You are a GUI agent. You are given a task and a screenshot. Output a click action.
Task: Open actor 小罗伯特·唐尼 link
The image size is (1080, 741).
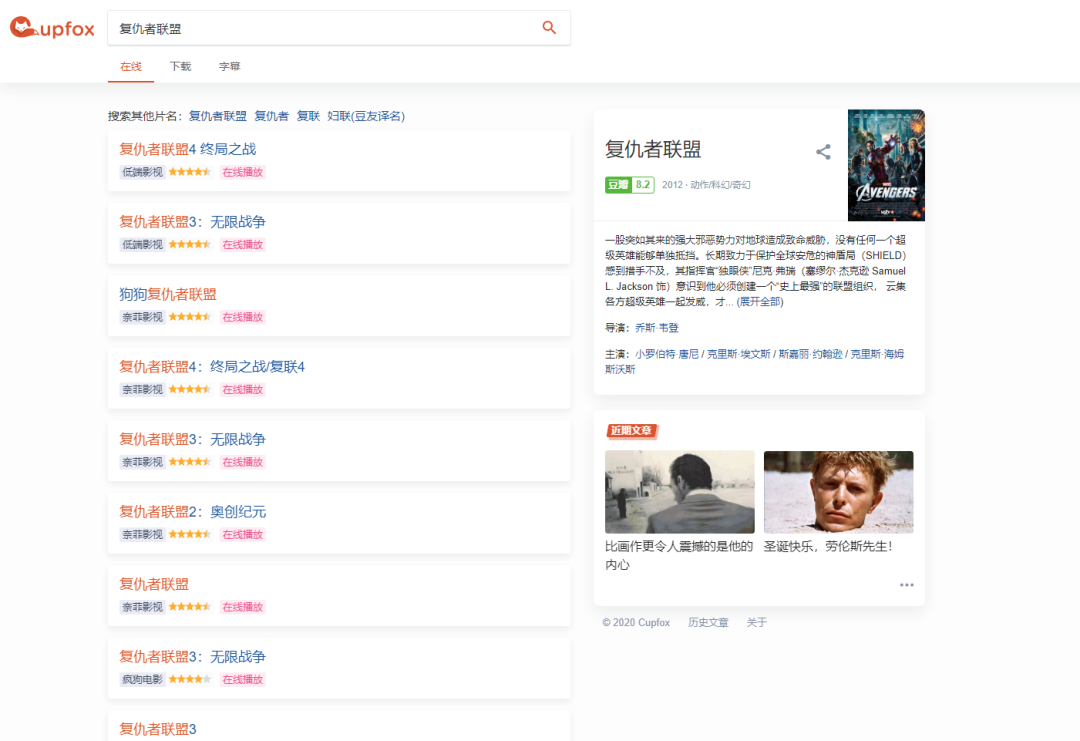point(667,354)
